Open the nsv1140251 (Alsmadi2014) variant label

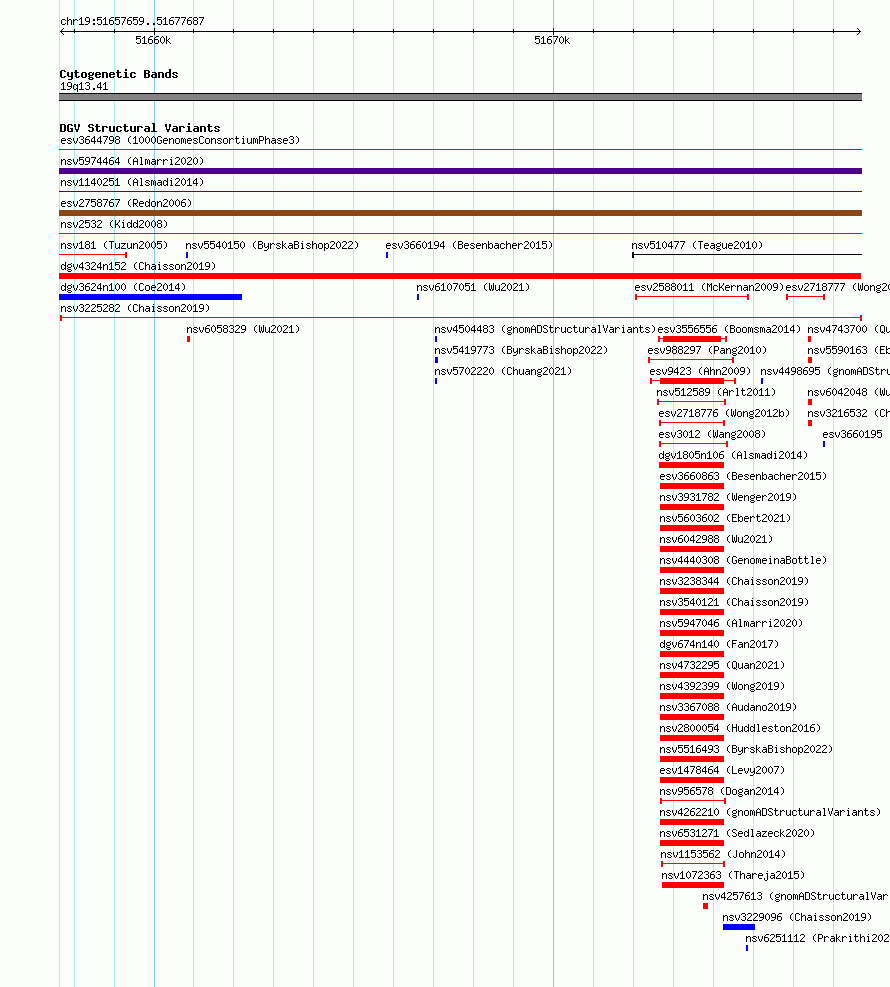tap(132, 183)
